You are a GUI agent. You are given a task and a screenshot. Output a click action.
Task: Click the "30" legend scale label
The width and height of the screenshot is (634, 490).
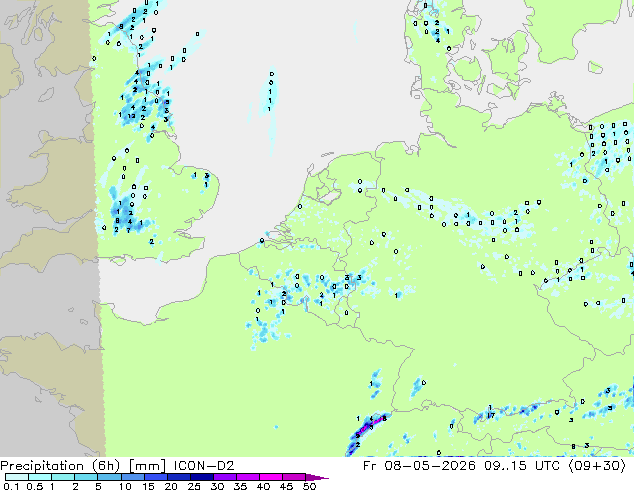(x=217, y=486)
